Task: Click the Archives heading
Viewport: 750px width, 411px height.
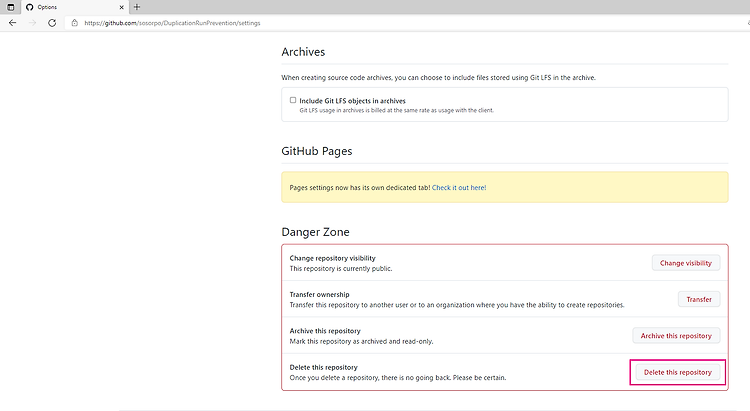Action: [x=303, y=52]
